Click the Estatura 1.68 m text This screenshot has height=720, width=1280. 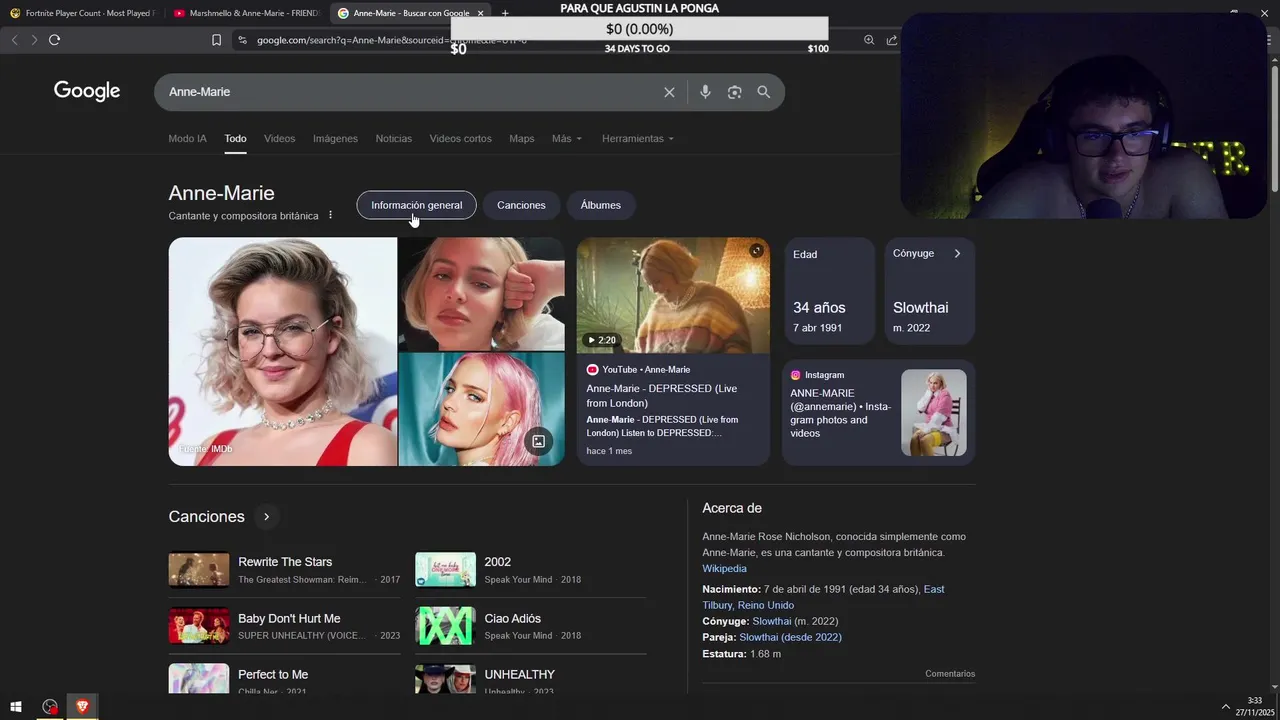(x=741, y=654)
